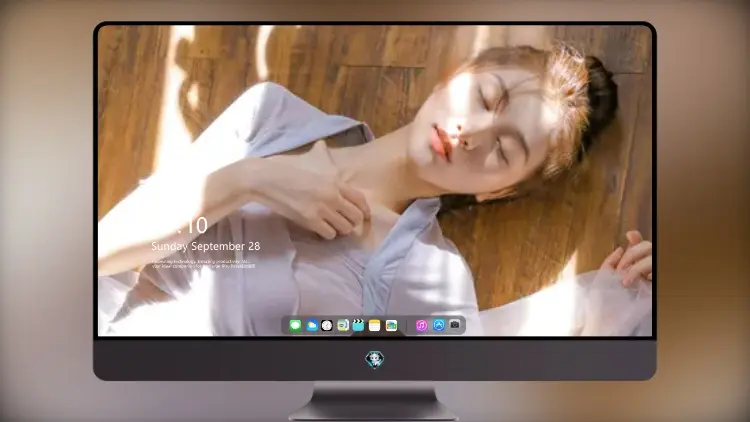Launch the pink iTunes music app
The height and width of the screenshot is (422, 750).
421,325
